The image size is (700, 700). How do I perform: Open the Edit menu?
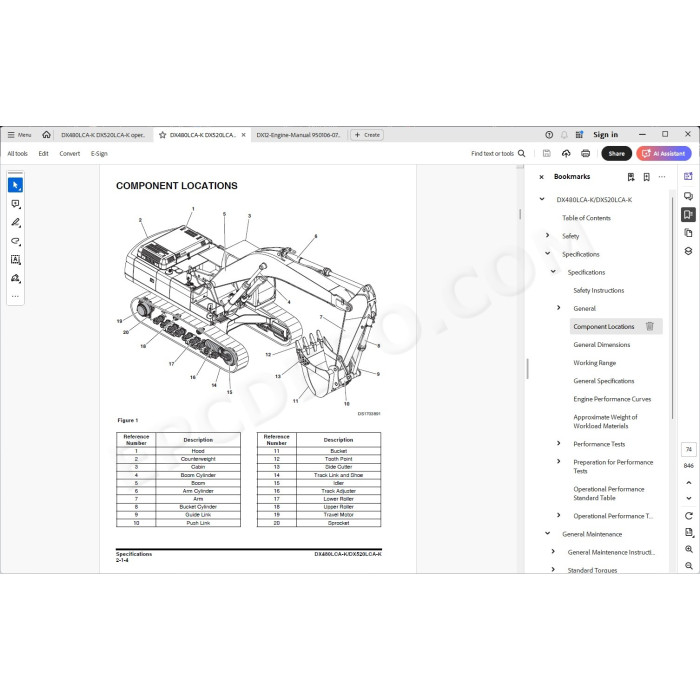click(x=43, y=154)
